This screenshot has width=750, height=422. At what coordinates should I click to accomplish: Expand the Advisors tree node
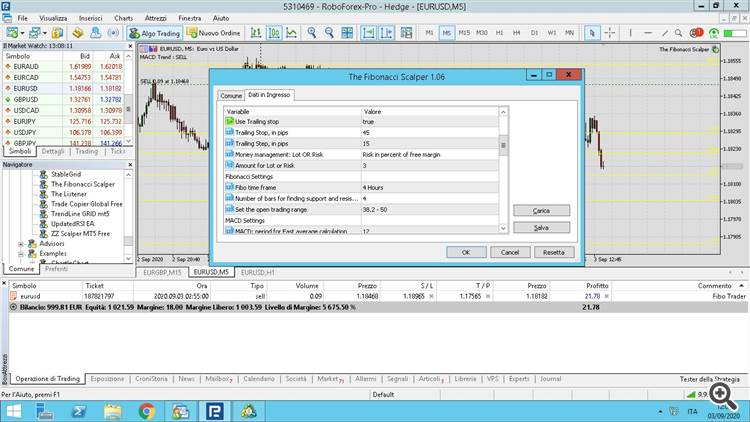pyautogui.click(x=21, y=244)
